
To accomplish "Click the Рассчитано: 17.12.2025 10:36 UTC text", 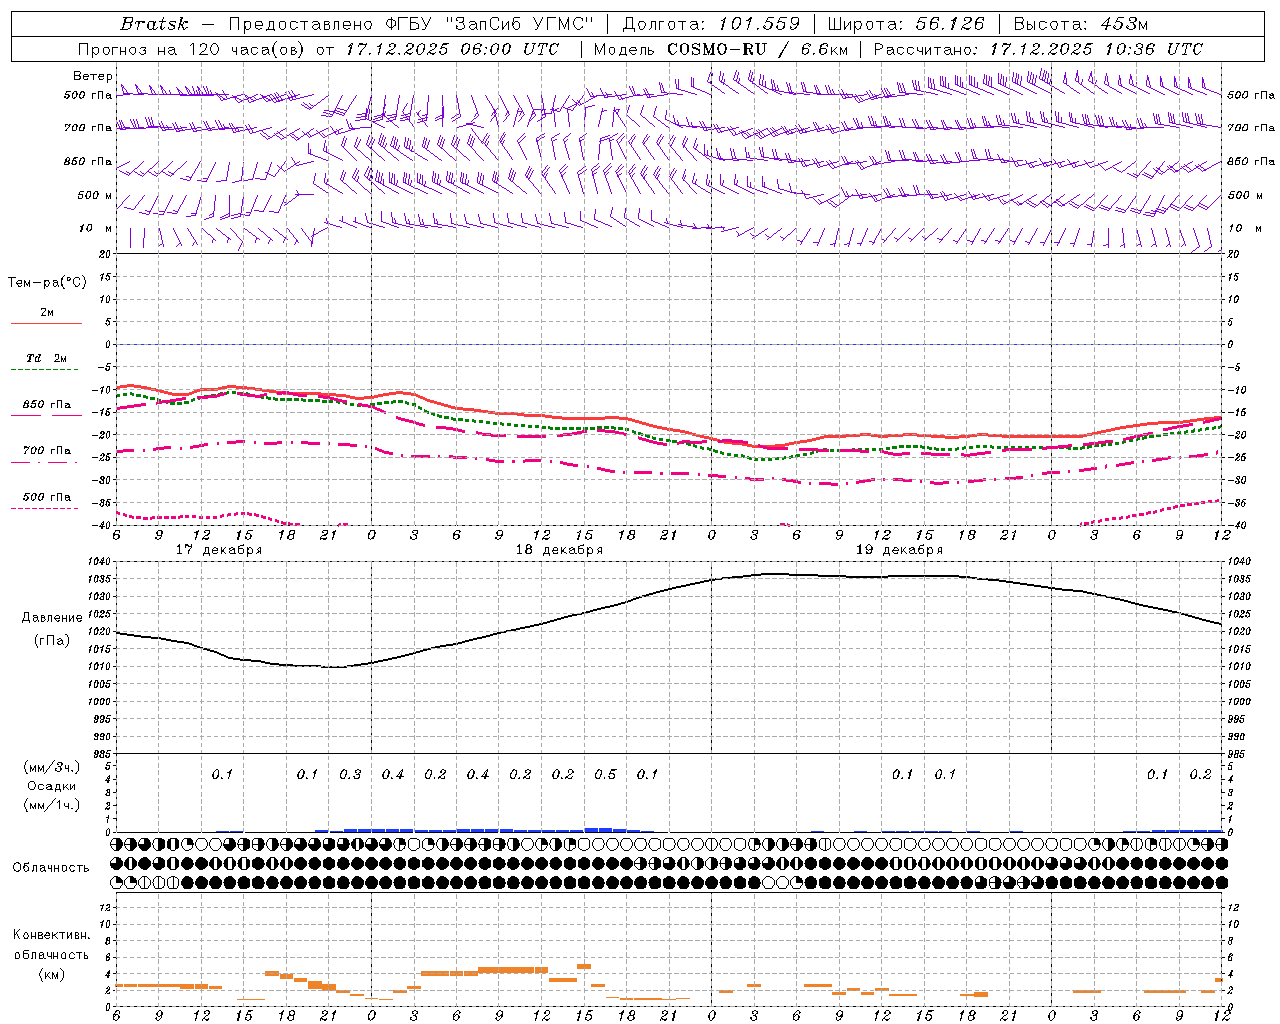I will 1038,49.
